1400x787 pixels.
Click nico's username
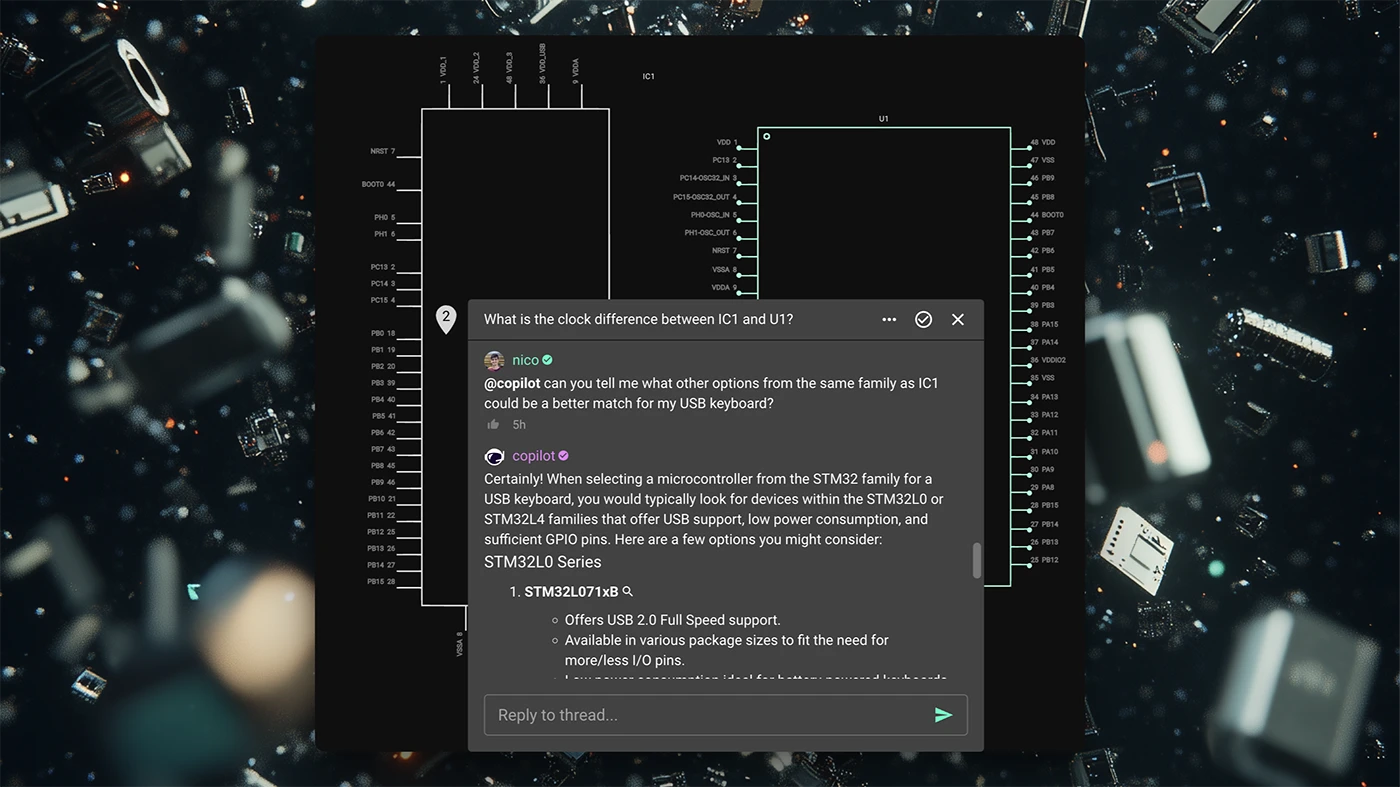[x=524, y=359]
